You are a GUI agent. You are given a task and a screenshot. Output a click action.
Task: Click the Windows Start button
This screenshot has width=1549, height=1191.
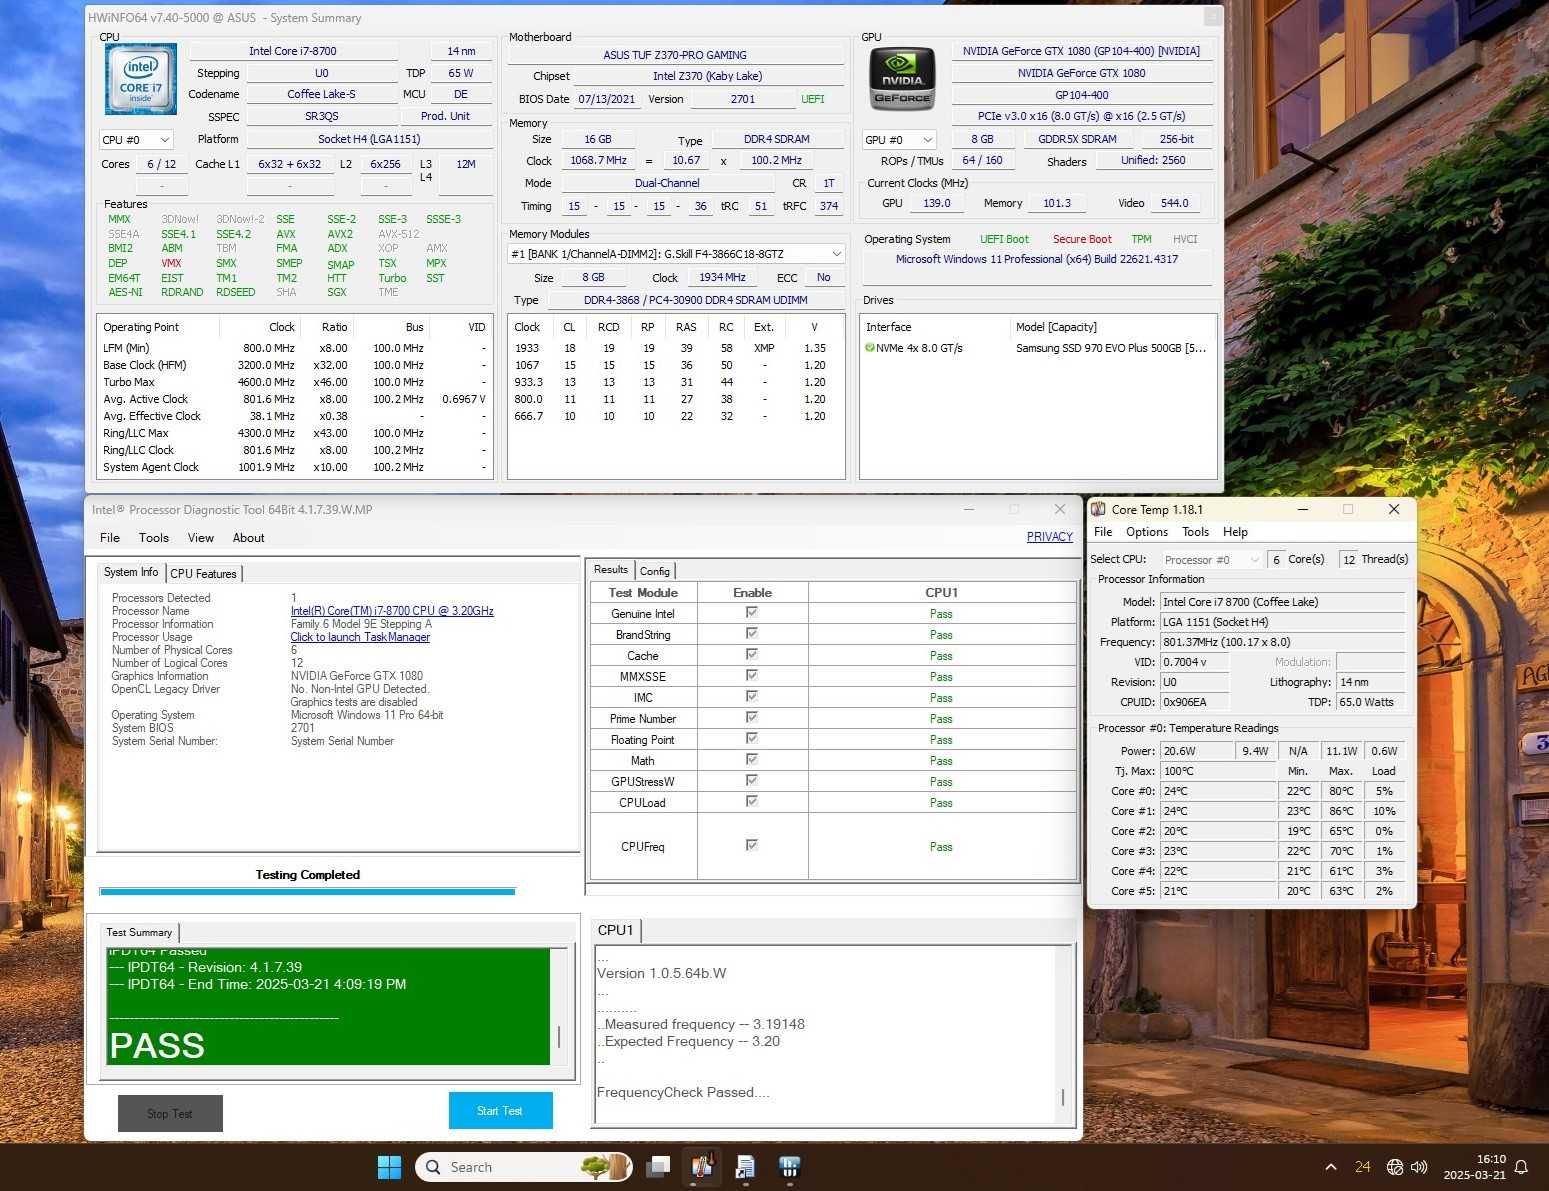[x=389, y=1167]
